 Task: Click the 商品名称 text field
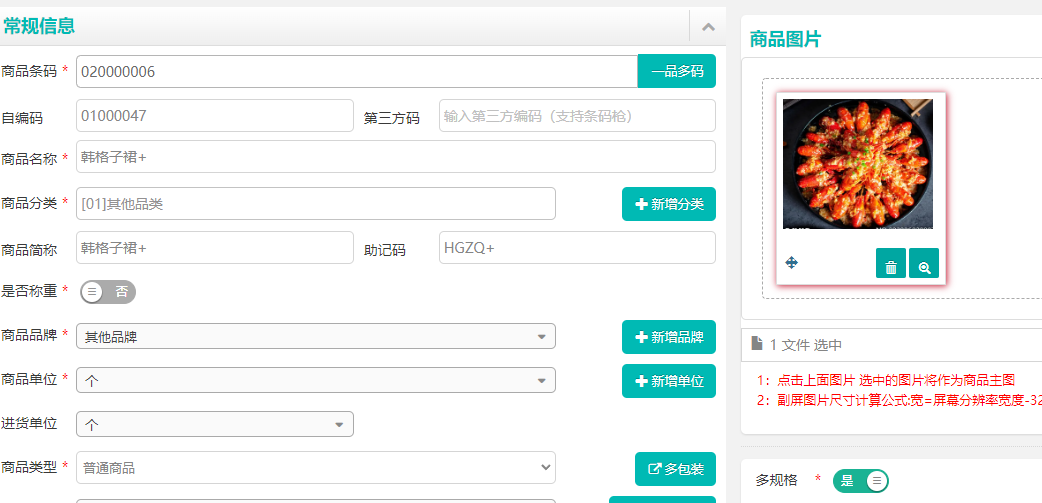[395, 157]
